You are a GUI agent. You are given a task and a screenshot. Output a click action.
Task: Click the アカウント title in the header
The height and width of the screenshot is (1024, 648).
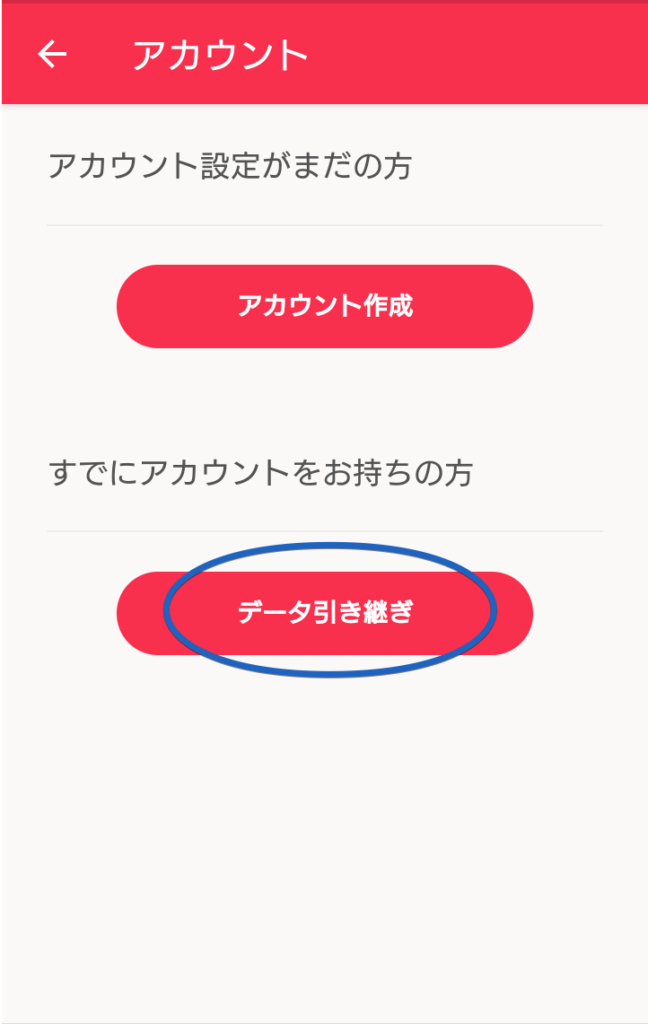point(220,55)
